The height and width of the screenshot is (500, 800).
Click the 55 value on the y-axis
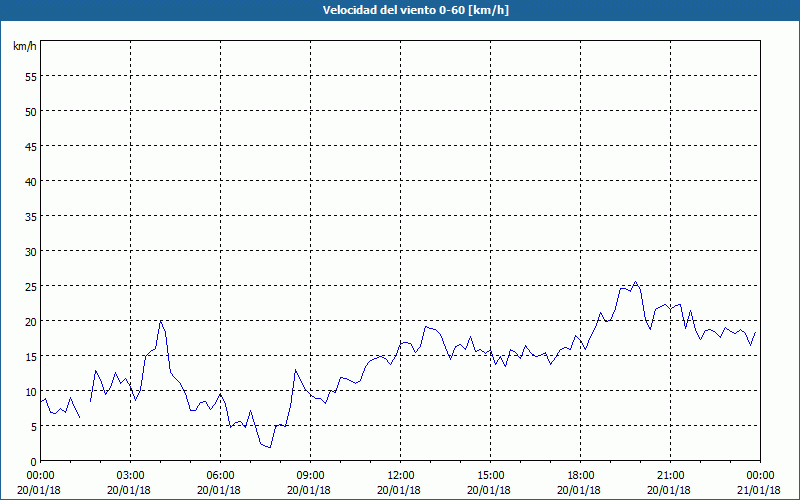pos(31,76)
